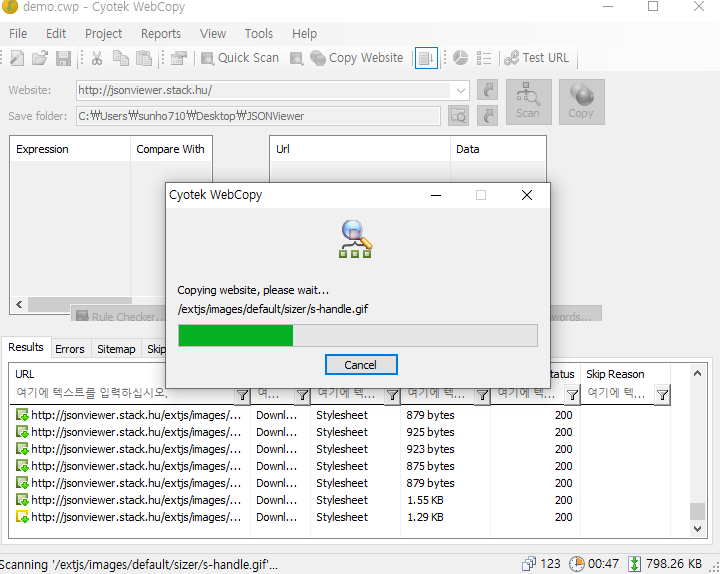This screenshot has height=574, width=720.
Task: Start a Quick Scan from toolbar
Action: coord(240,58)
